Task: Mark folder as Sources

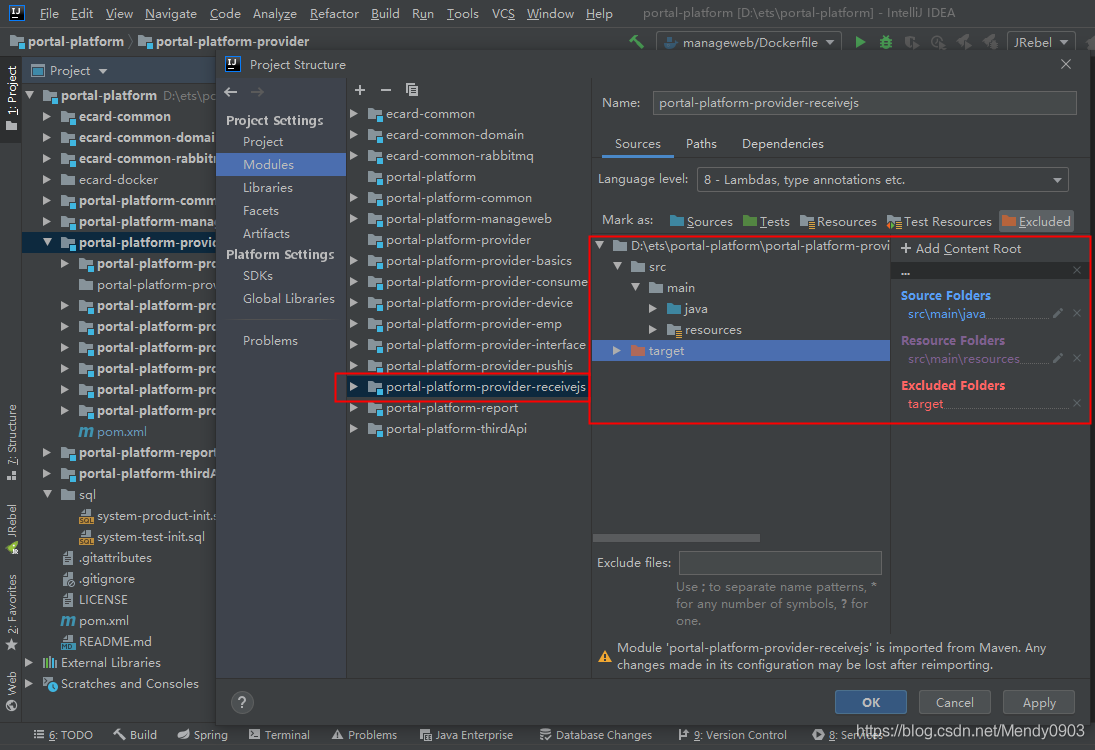Action: (701, 221)
